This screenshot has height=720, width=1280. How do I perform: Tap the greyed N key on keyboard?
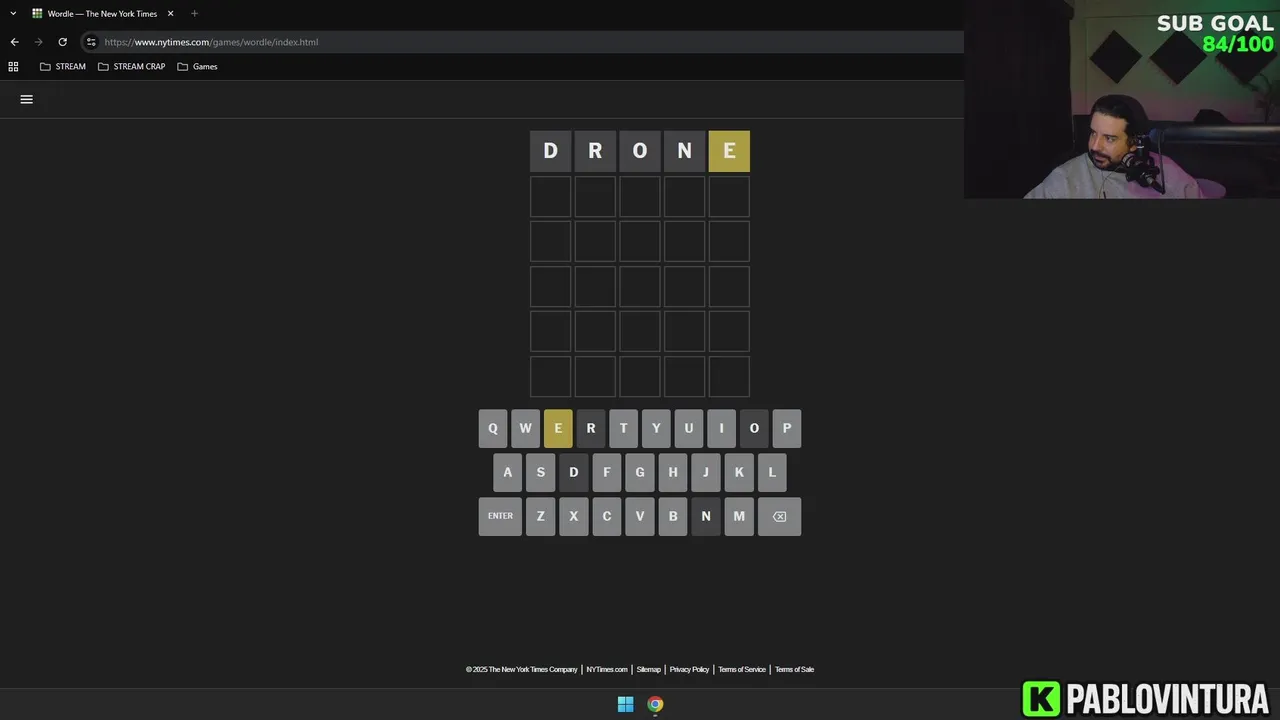(705, 516)
